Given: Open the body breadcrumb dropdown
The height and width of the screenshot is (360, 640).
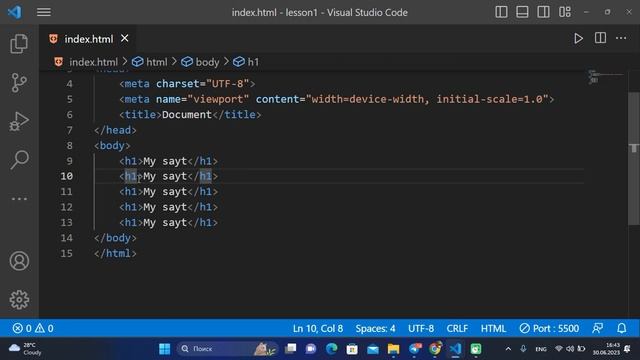Looking at the screenshot, I should [207, 62].
